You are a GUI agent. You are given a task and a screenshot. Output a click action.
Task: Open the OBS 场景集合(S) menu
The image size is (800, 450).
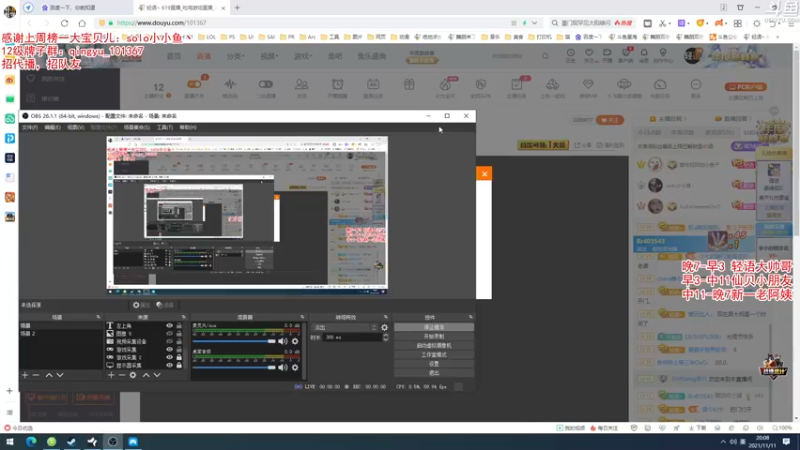click(137, 128)
